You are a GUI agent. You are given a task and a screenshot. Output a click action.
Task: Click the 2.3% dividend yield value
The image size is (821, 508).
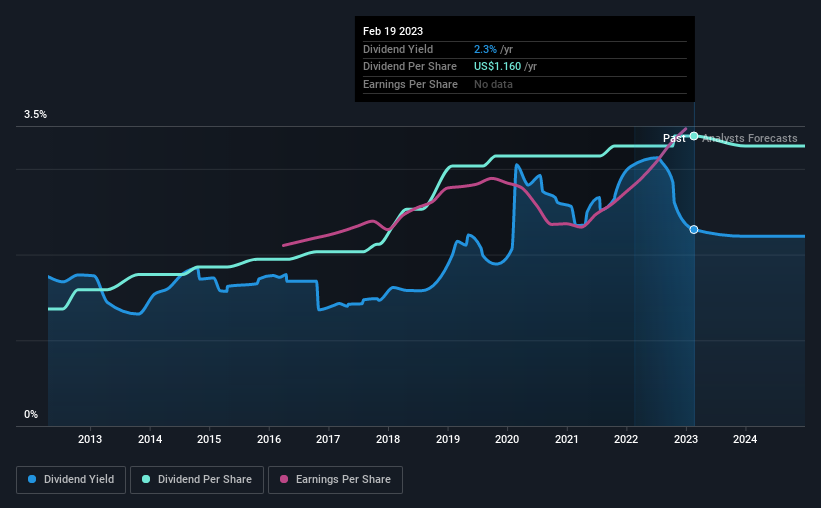pyautogui.click(x=485, y=49)
